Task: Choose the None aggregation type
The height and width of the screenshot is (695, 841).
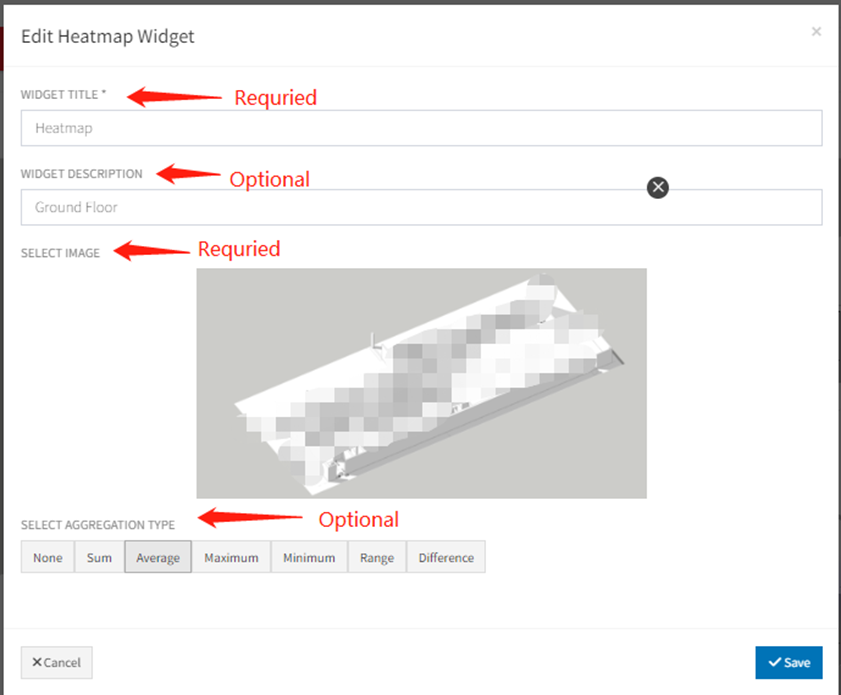Action: [47, 558]
